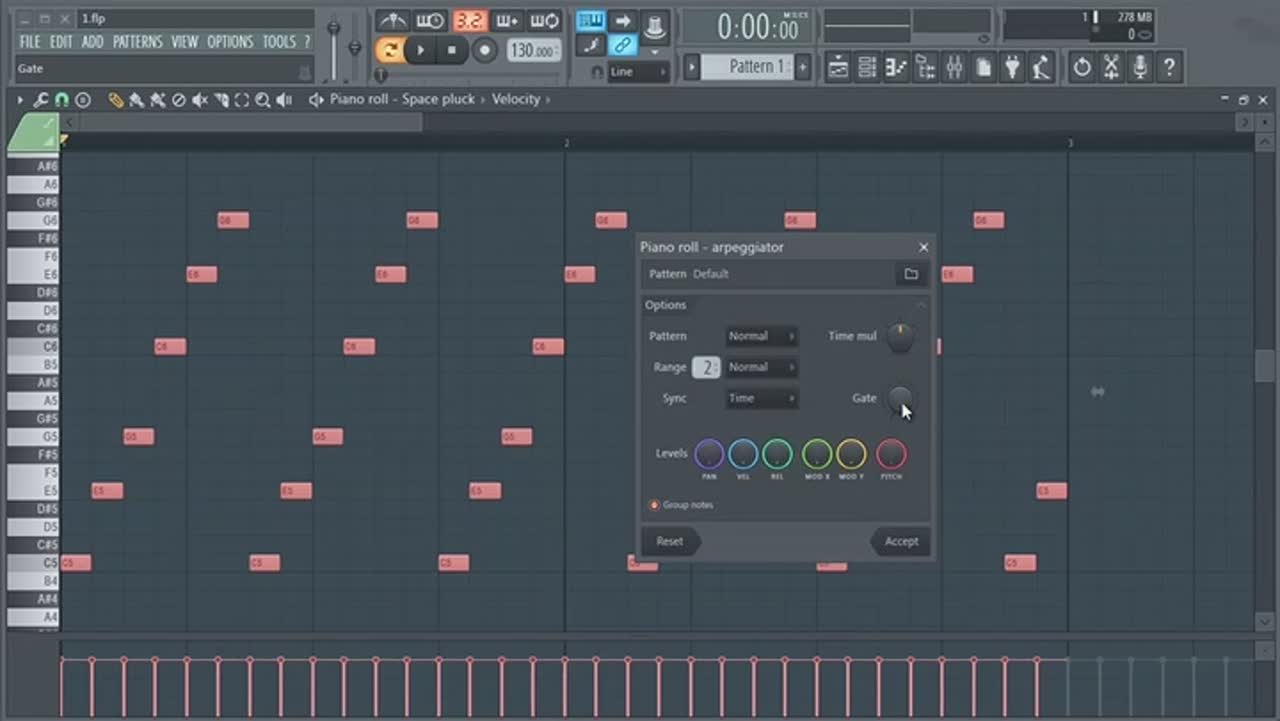Open the PATTERNS menu
1280x721 pixels.
coord(137,42)
